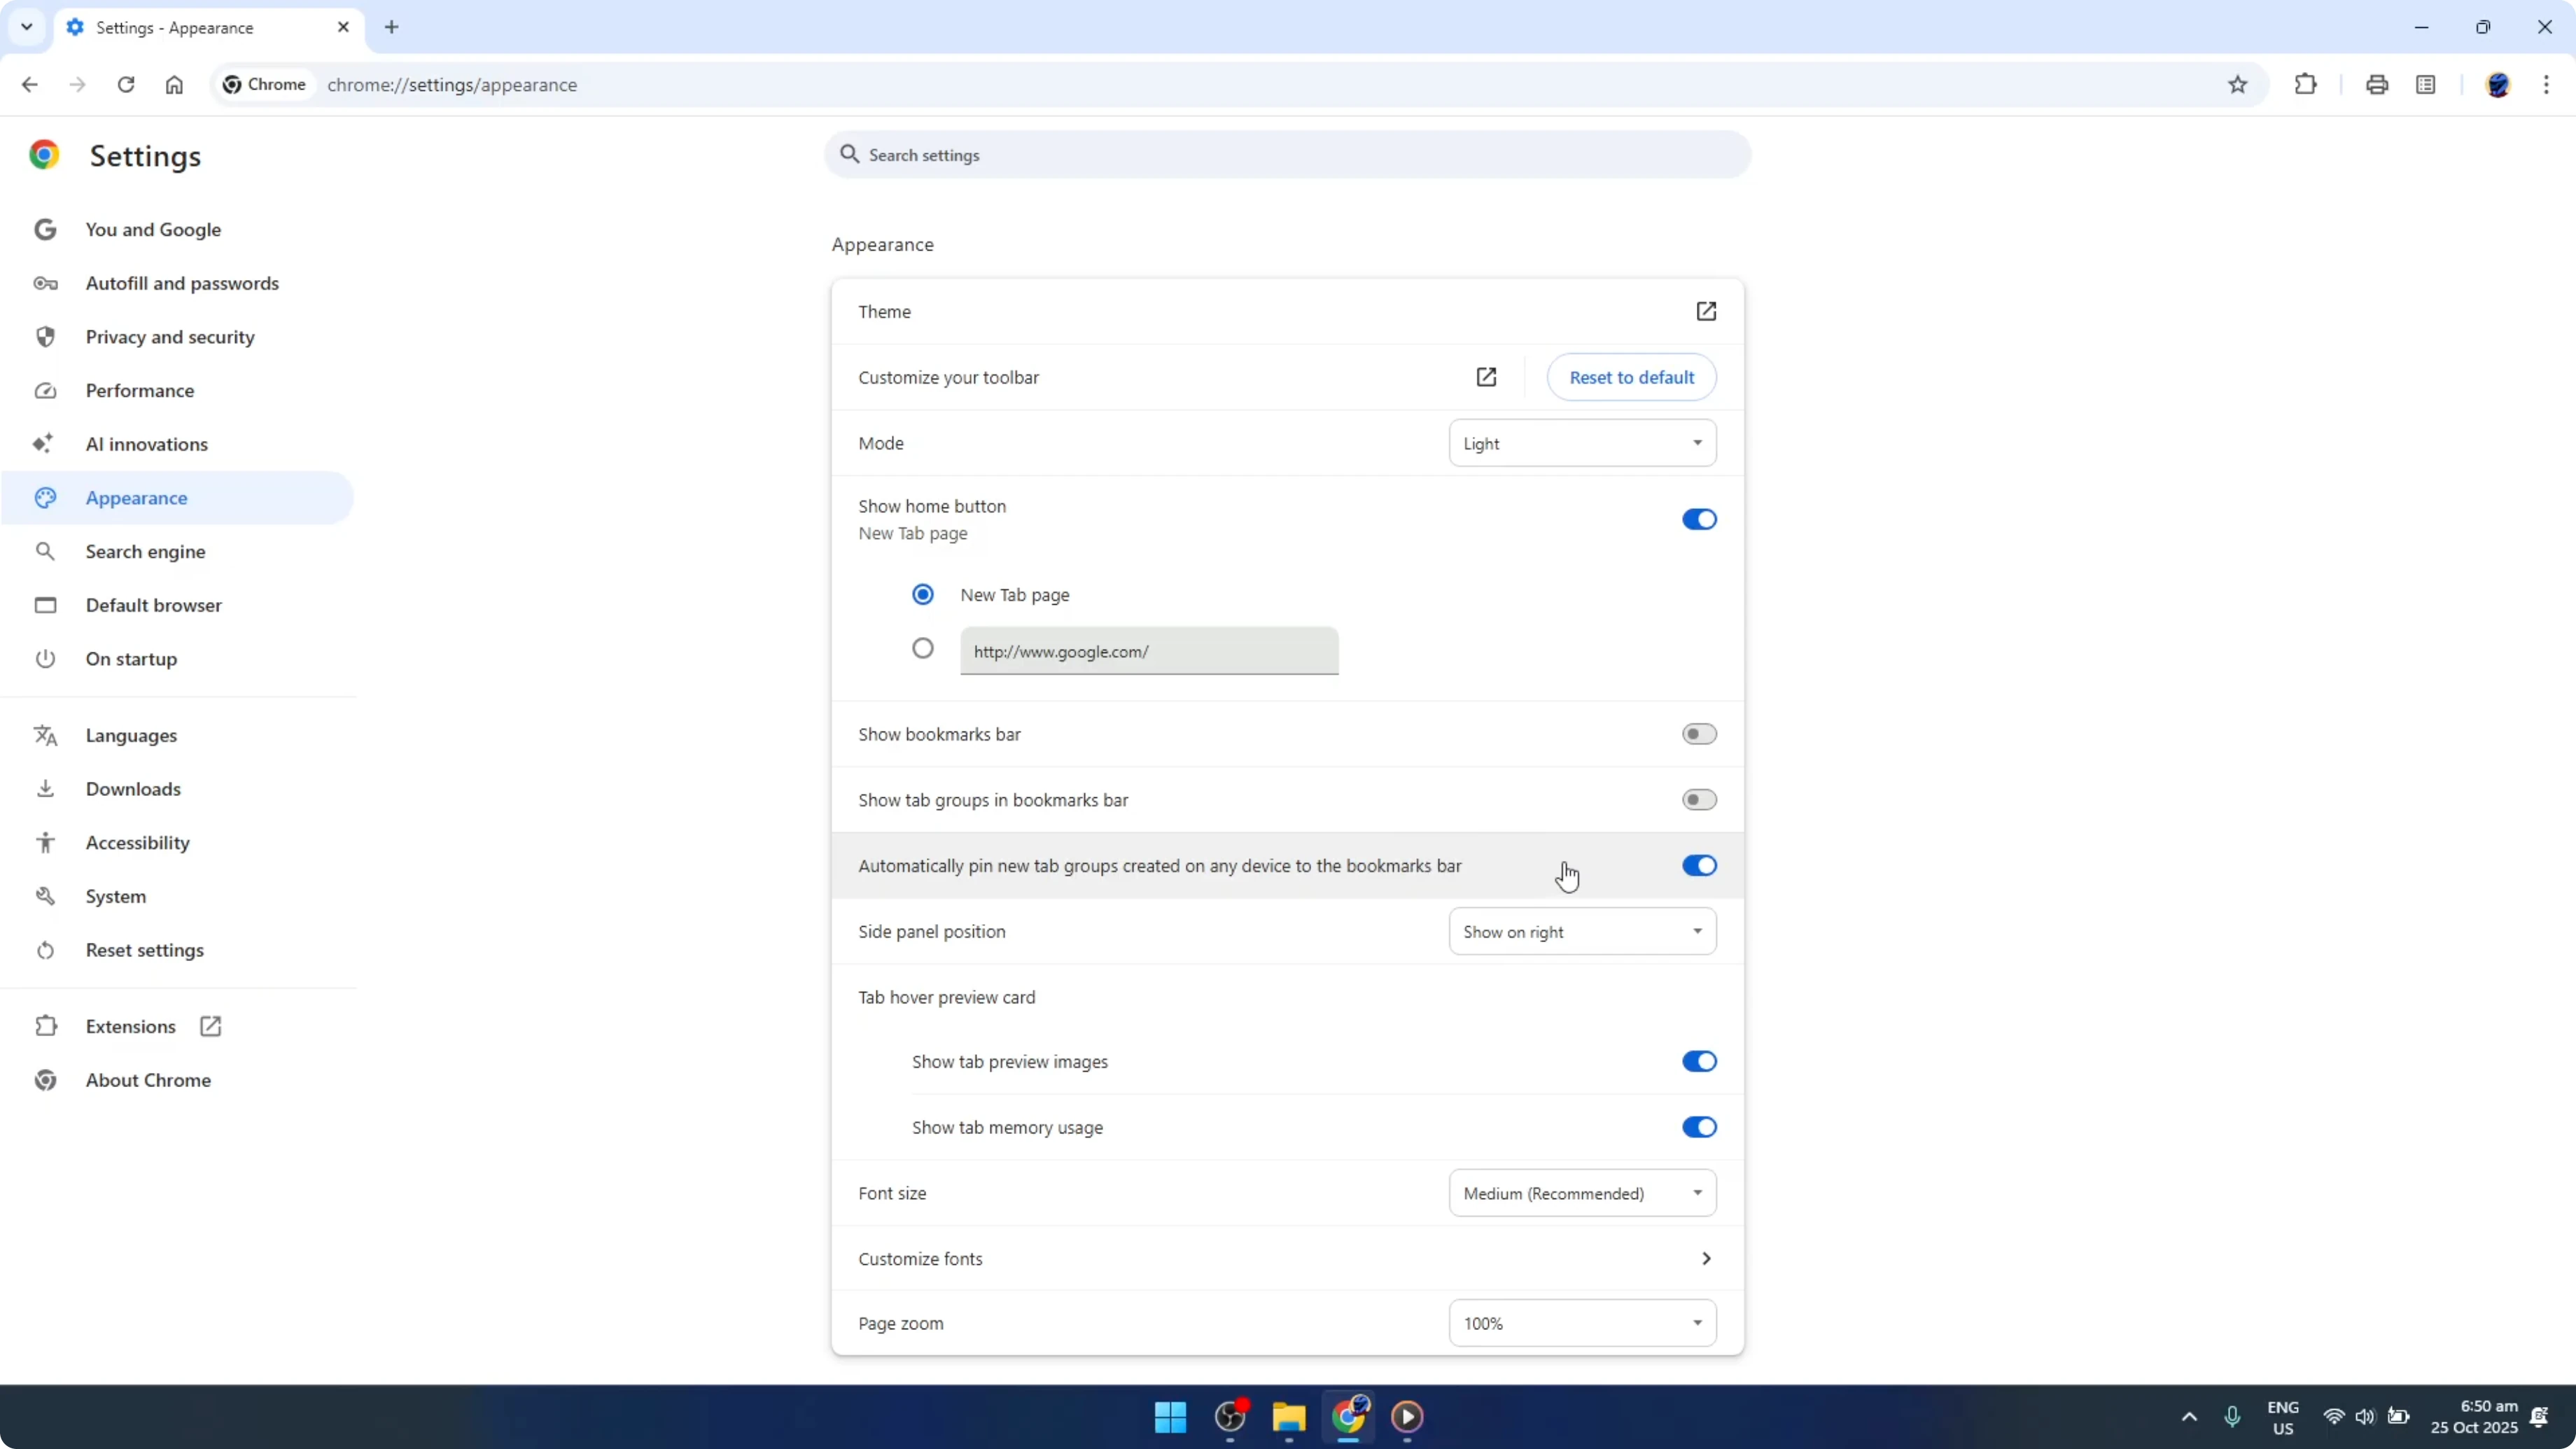Open Theme via its external link icon

1707,311
